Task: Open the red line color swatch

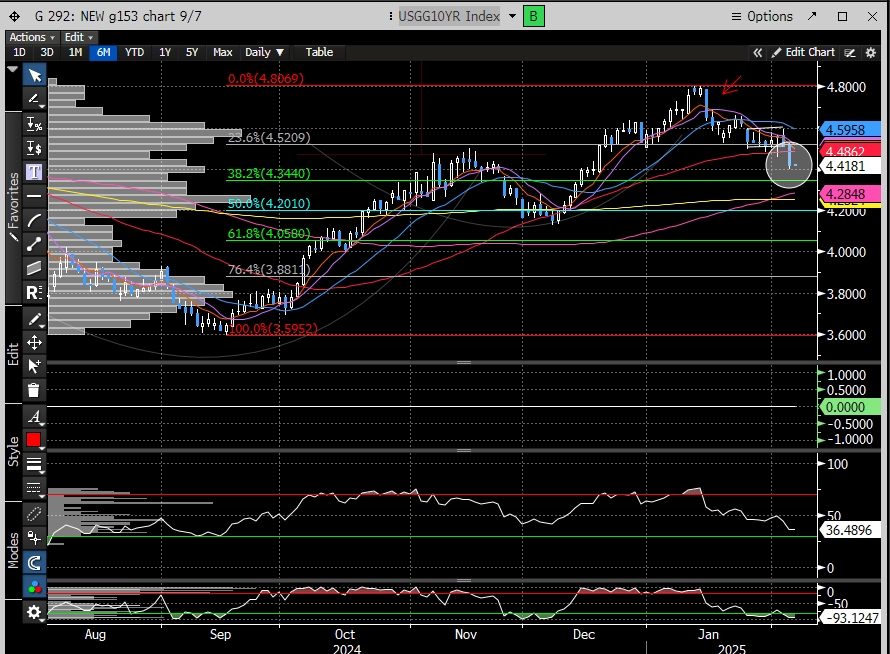Action: (34, 440)
